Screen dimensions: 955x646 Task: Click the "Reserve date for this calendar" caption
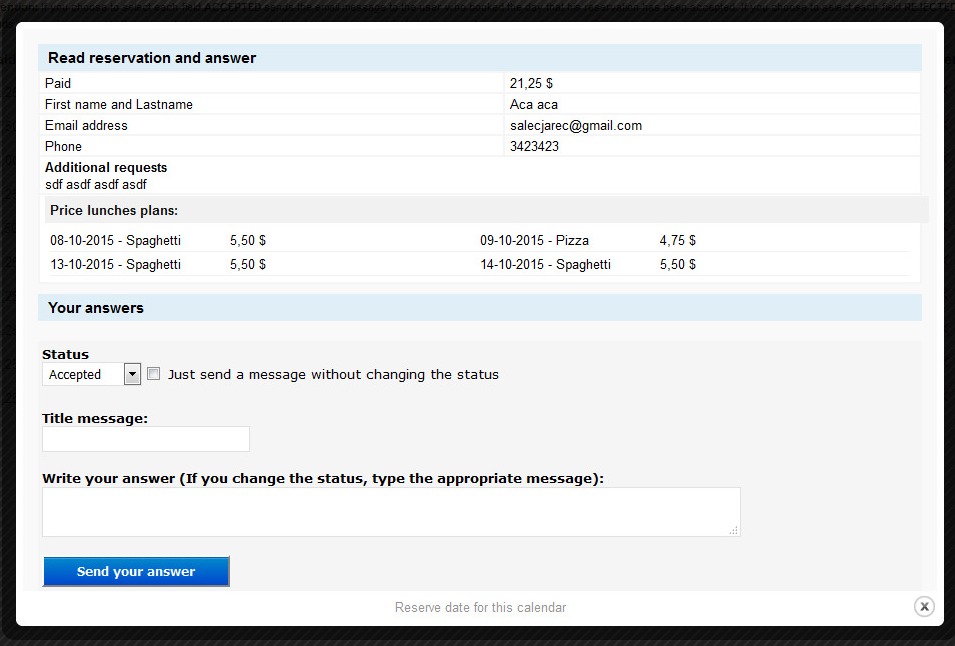click(480, 607)
